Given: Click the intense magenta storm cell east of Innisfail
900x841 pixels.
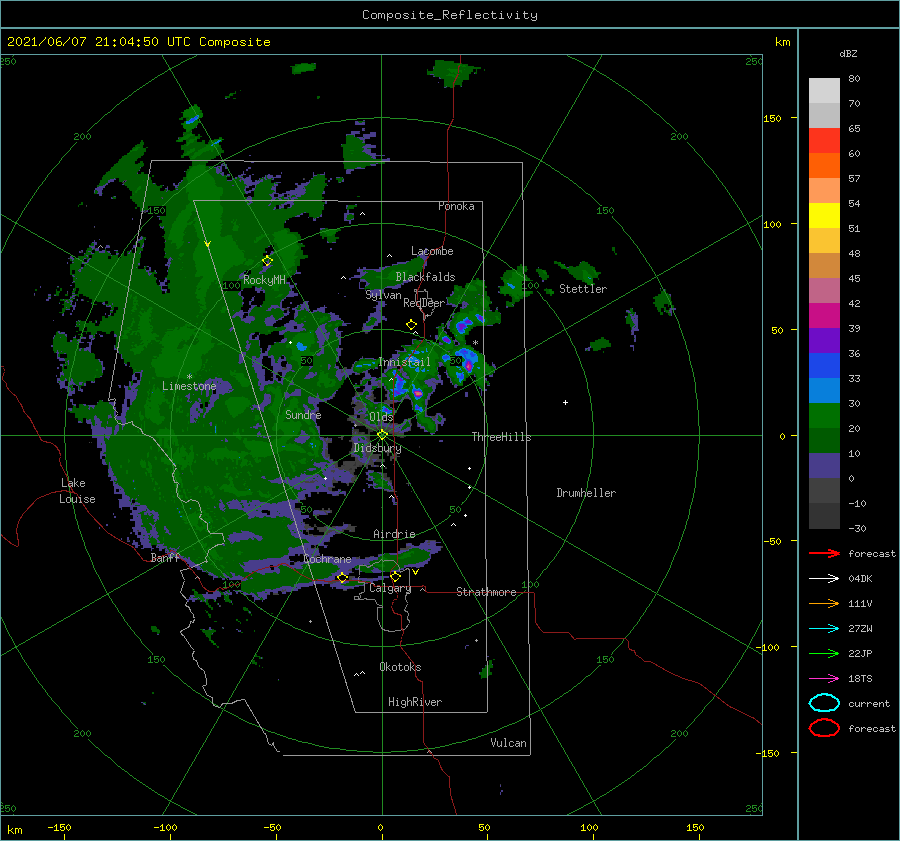Looking at the screenshot, I should coord(468,365).
